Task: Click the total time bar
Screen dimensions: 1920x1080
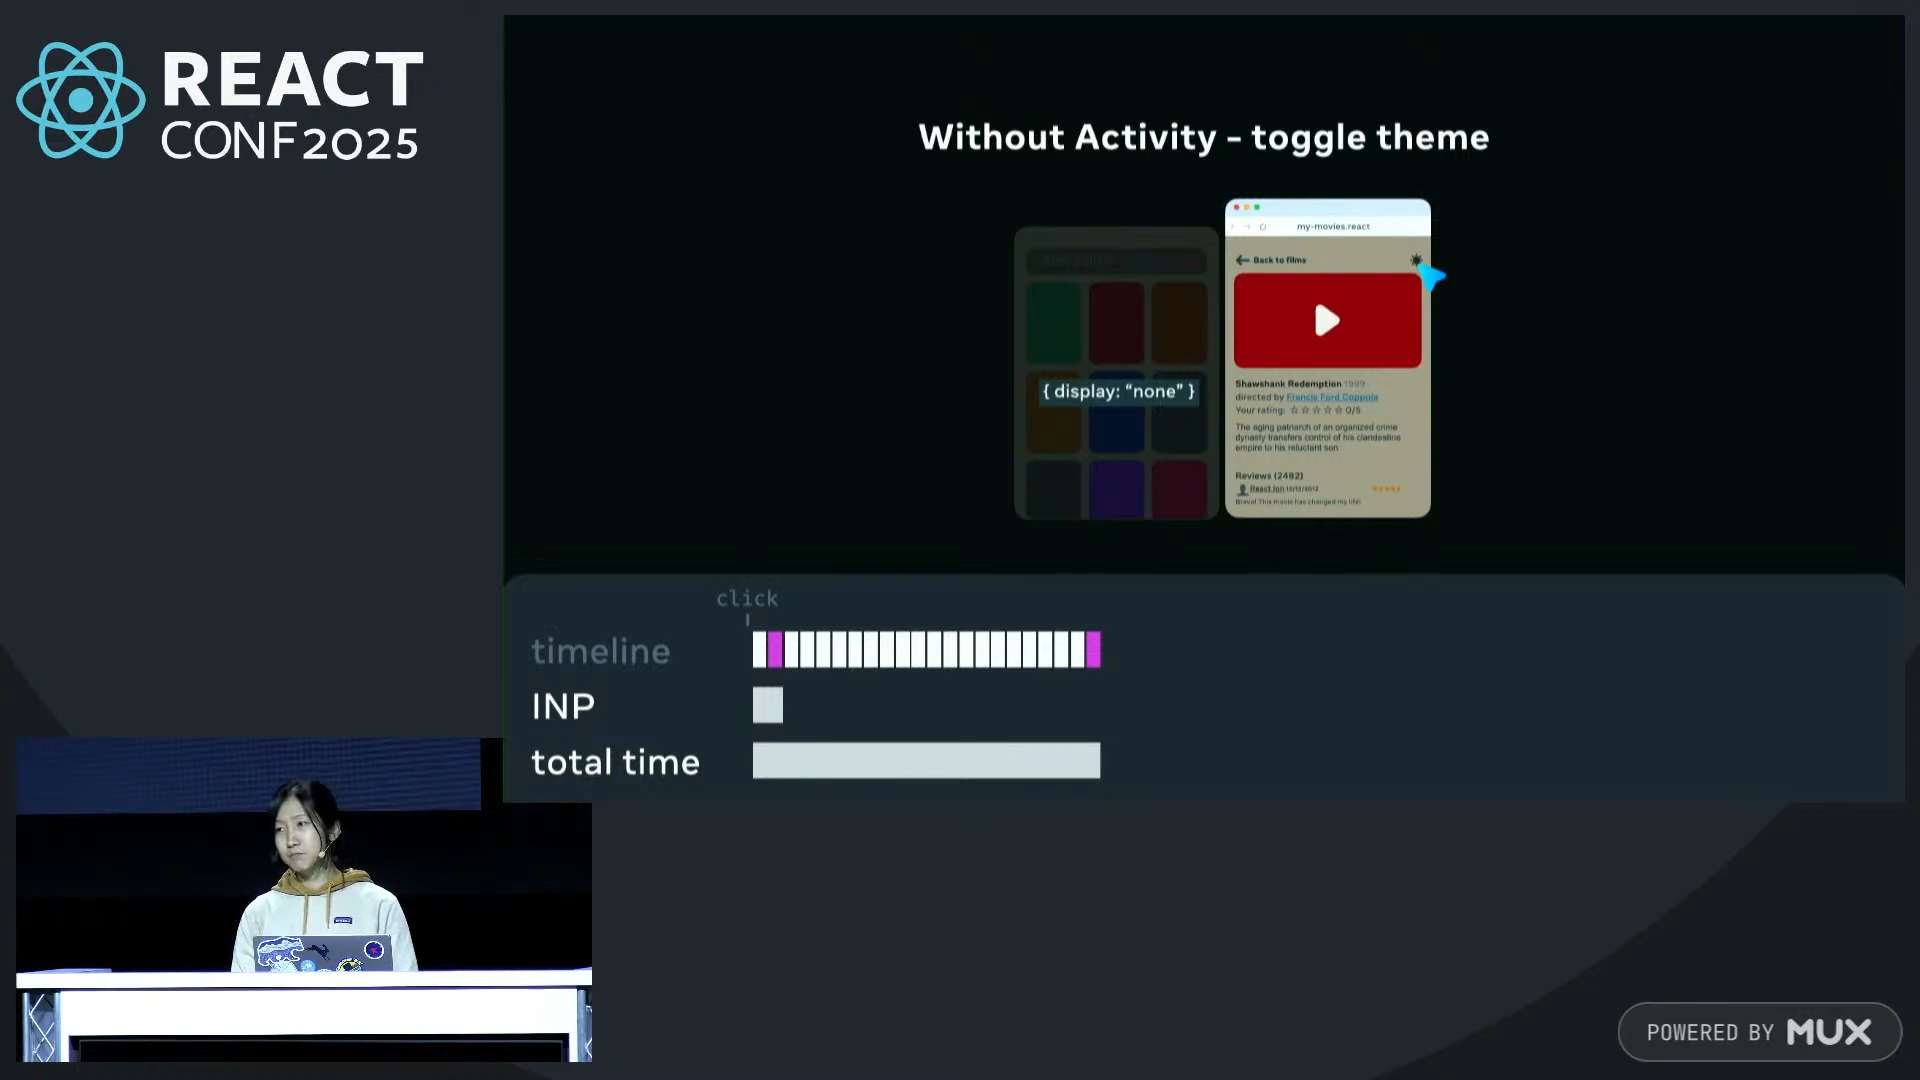Action: (x=926, y=760)
